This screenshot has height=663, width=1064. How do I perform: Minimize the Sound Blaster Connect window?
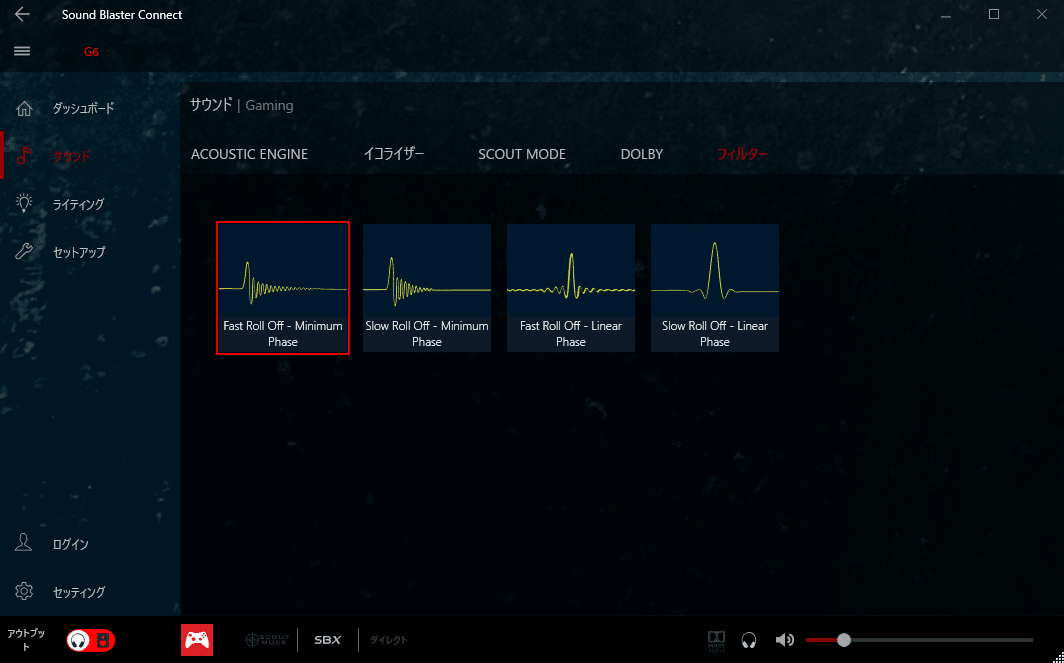coord(945,14)
